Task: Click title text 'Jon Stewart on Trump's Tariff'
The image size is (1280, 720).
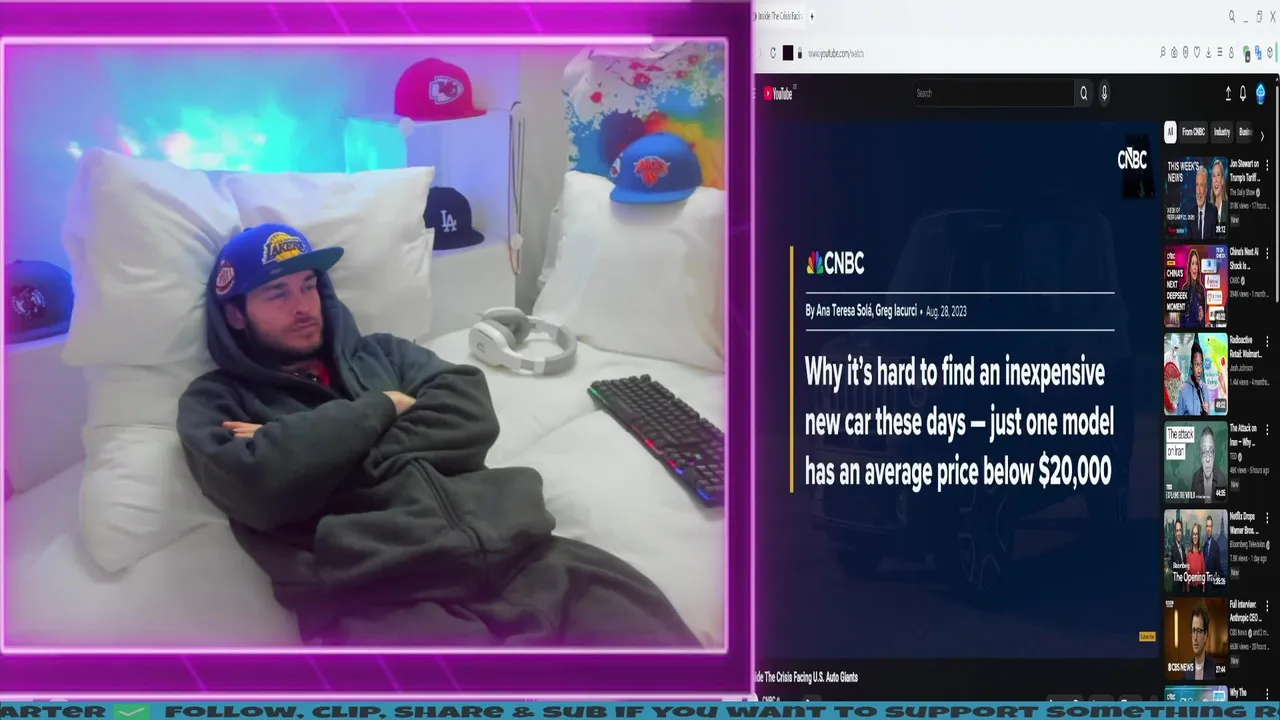Action: (x=1244, y=171)
